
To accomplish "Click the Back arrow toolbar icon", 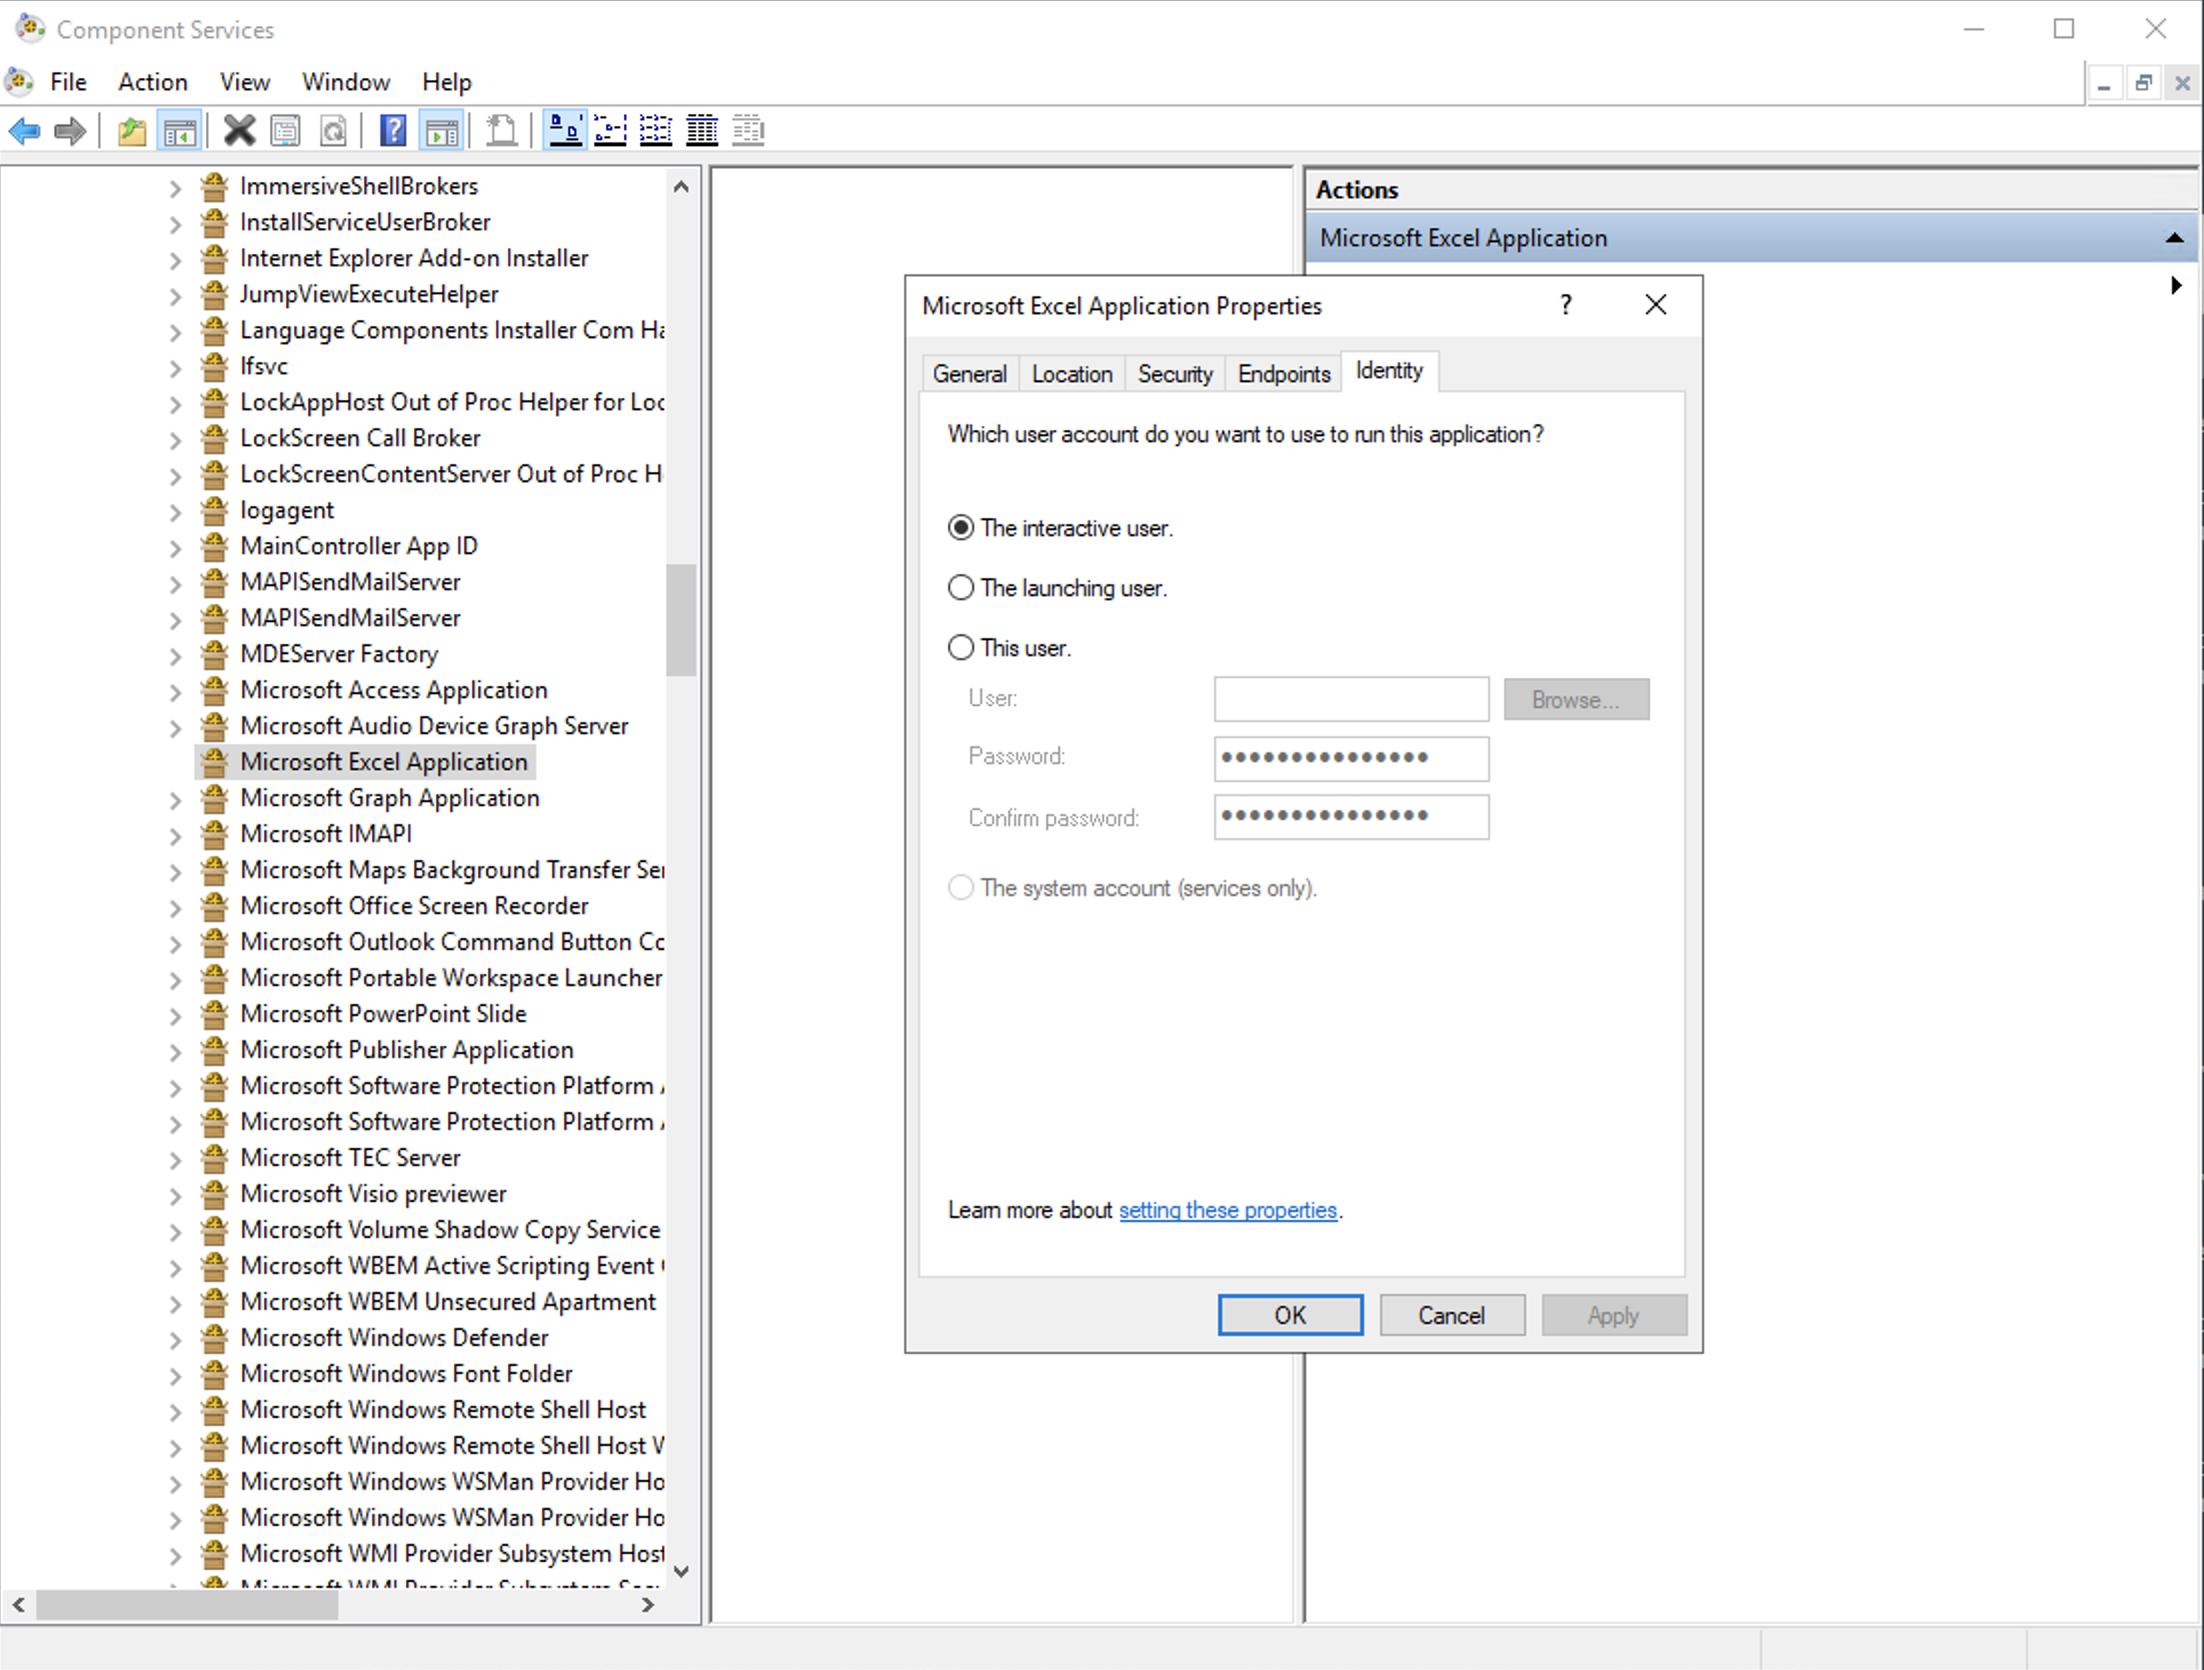I will point(24,131).
